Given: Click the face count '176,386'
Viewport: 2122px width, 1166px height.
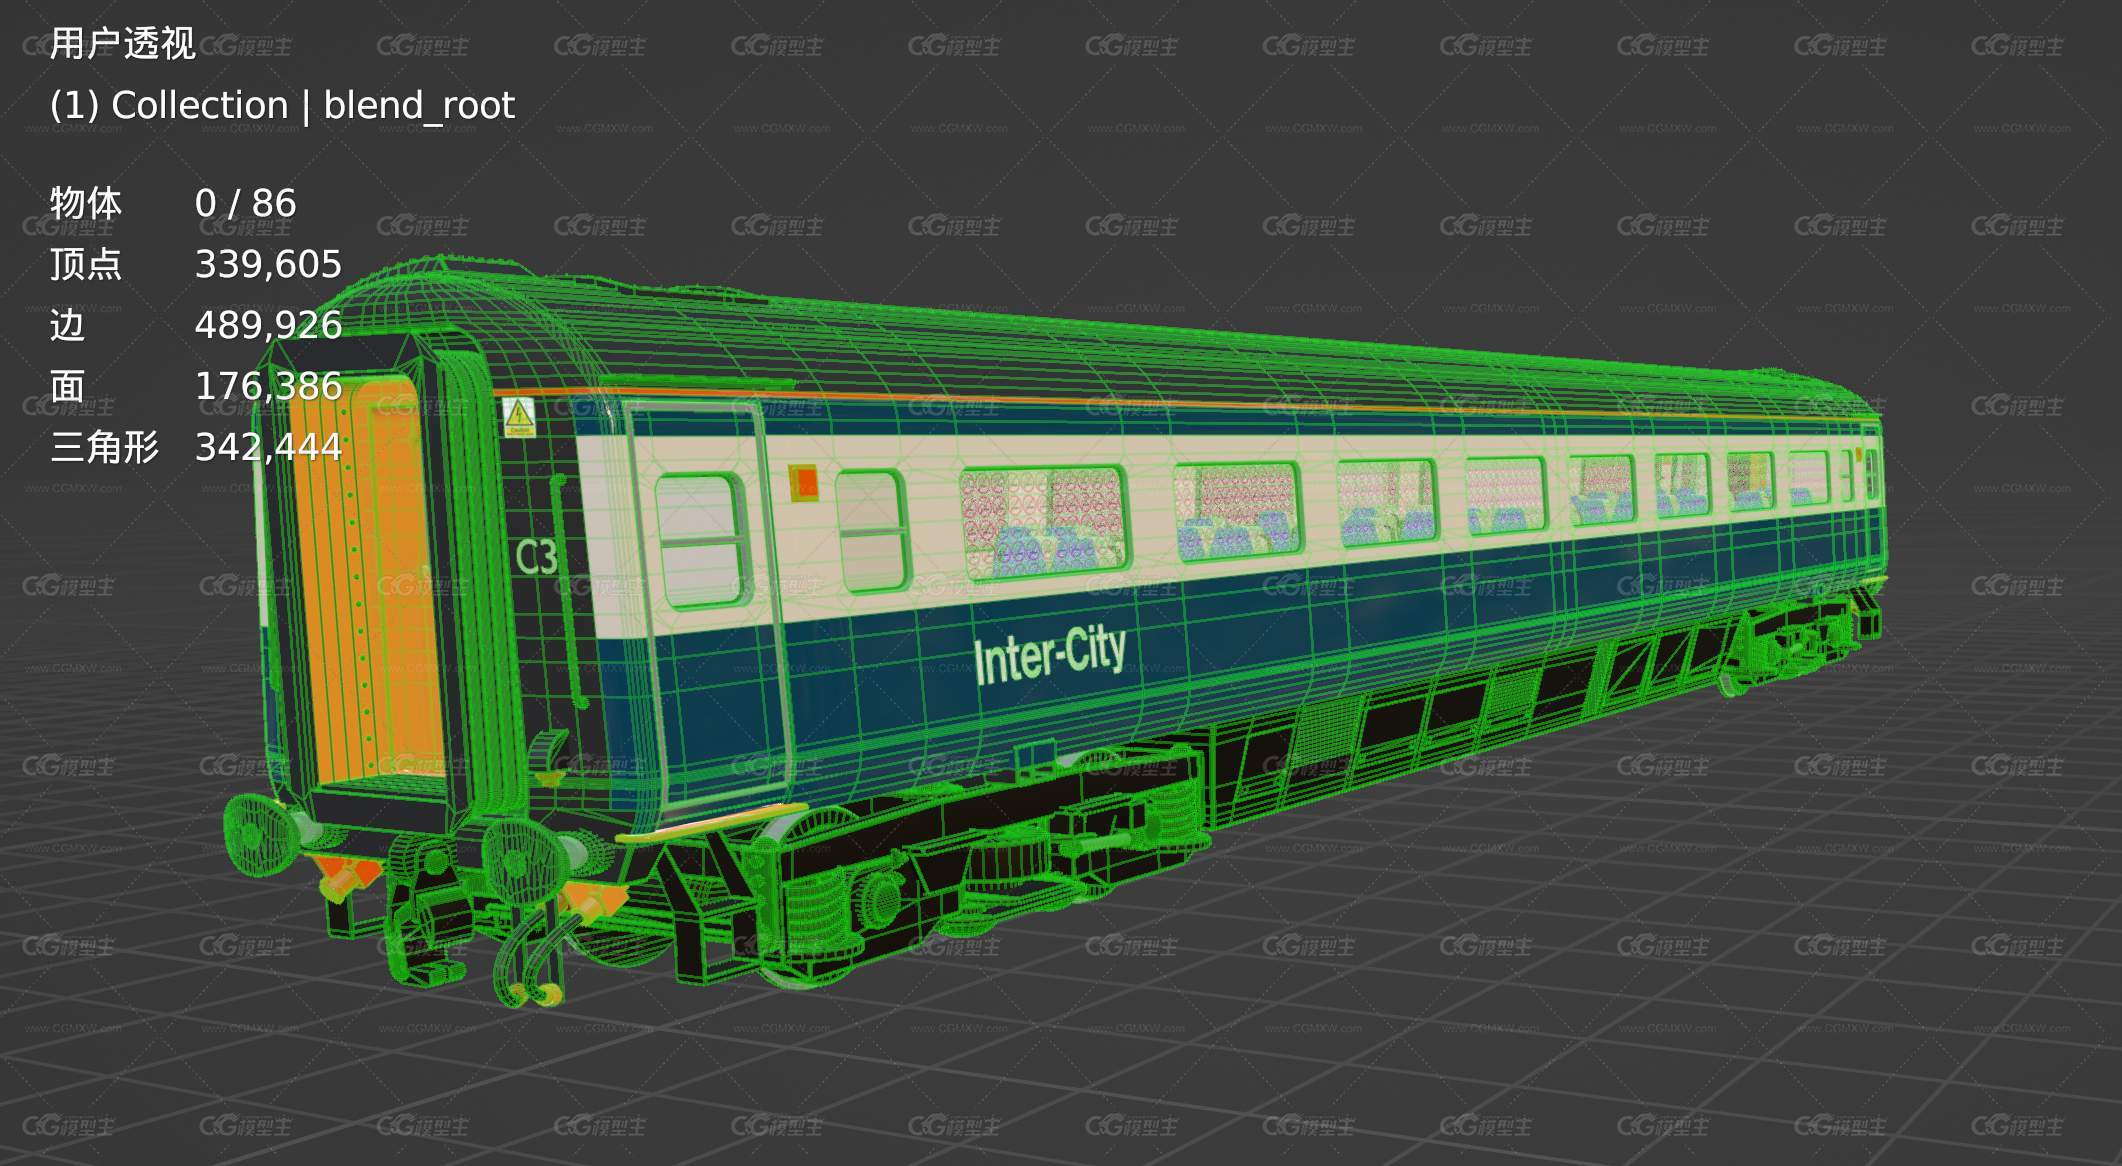Looking at the screenshot, I should click(x=268, y=386).
